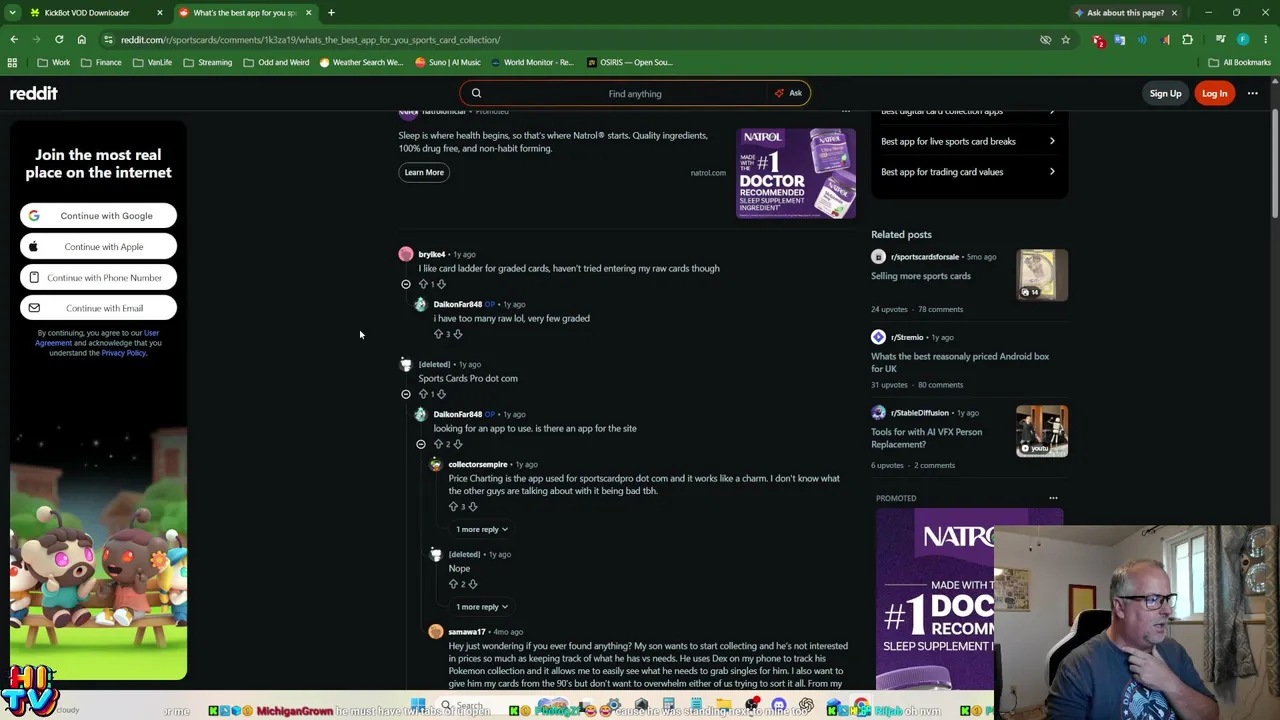
Task: Open the Privacy Policy link
Action: pos(124,353)
